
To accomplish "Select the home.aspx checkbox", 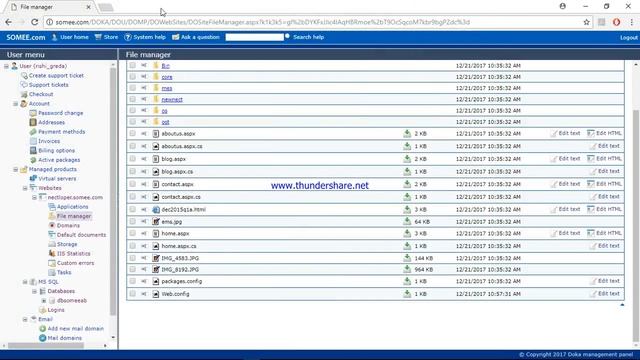I will [132, 233].
